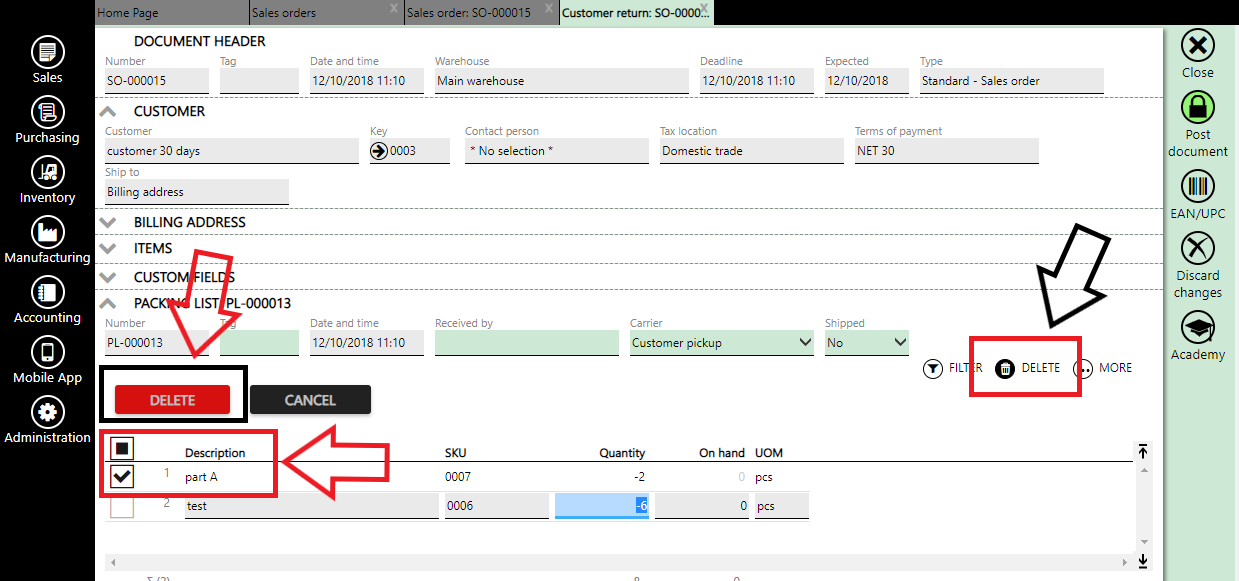Viewport: 1239px width, 581px height.
Task: Click the EAN/UPC barcode icon
Action: tap(1198, 186)
